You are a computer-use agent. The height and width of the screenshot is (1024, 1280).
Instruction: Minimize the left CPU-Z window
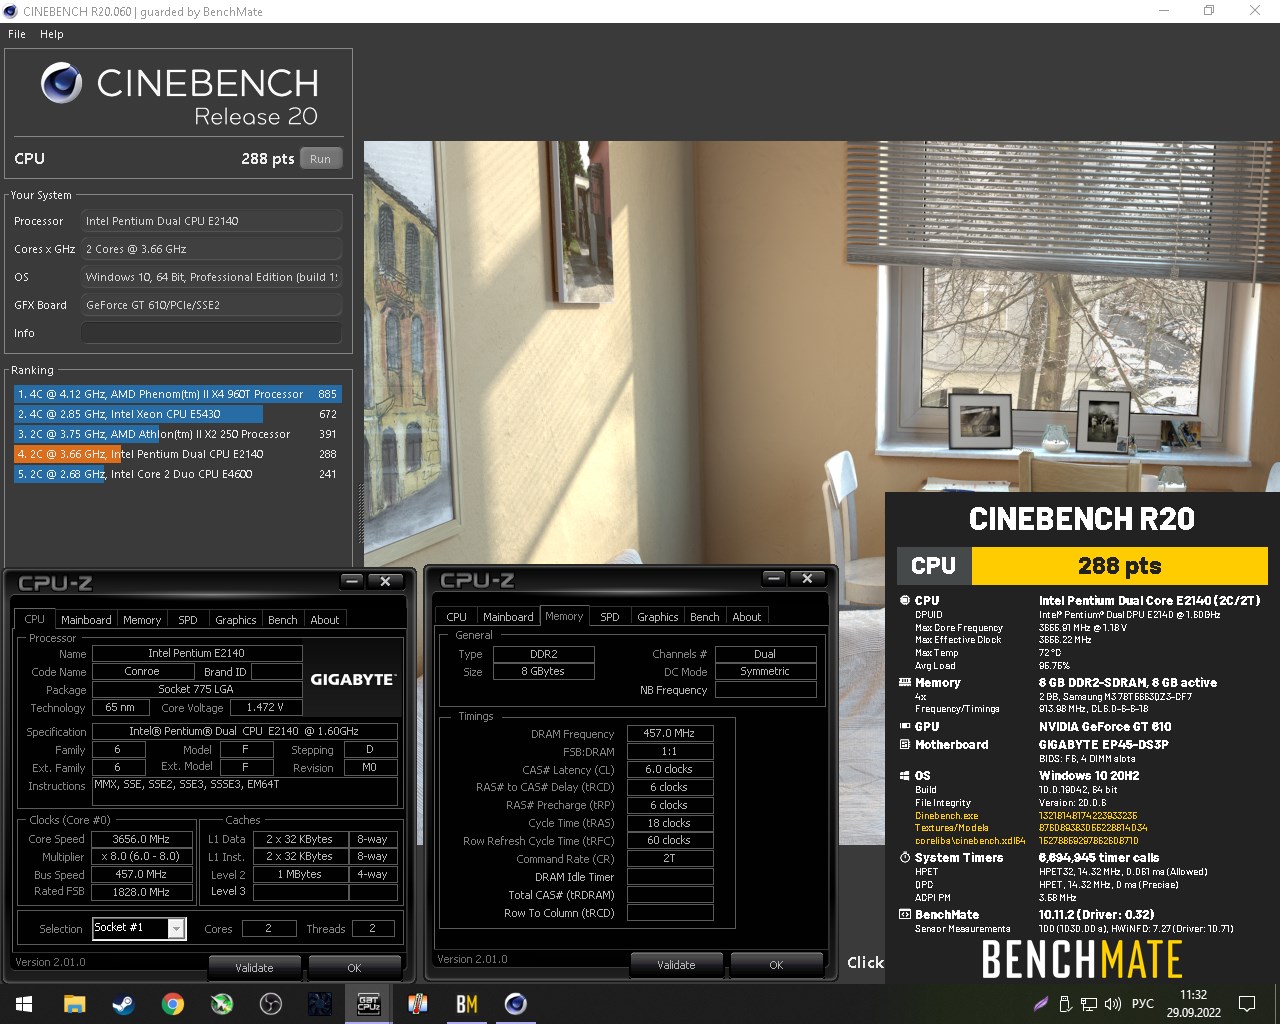352,581
